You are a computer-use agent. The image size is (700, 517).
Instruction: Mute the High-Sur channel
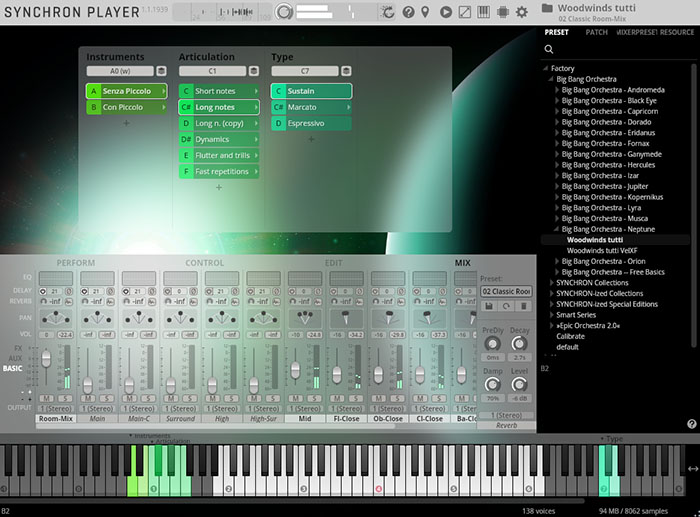[x=254, y=398]
